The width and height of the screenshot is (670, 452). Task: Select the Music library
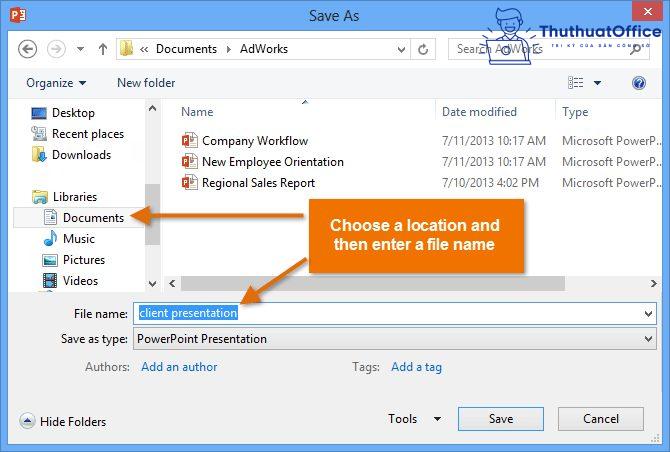(x=79, y=239)
